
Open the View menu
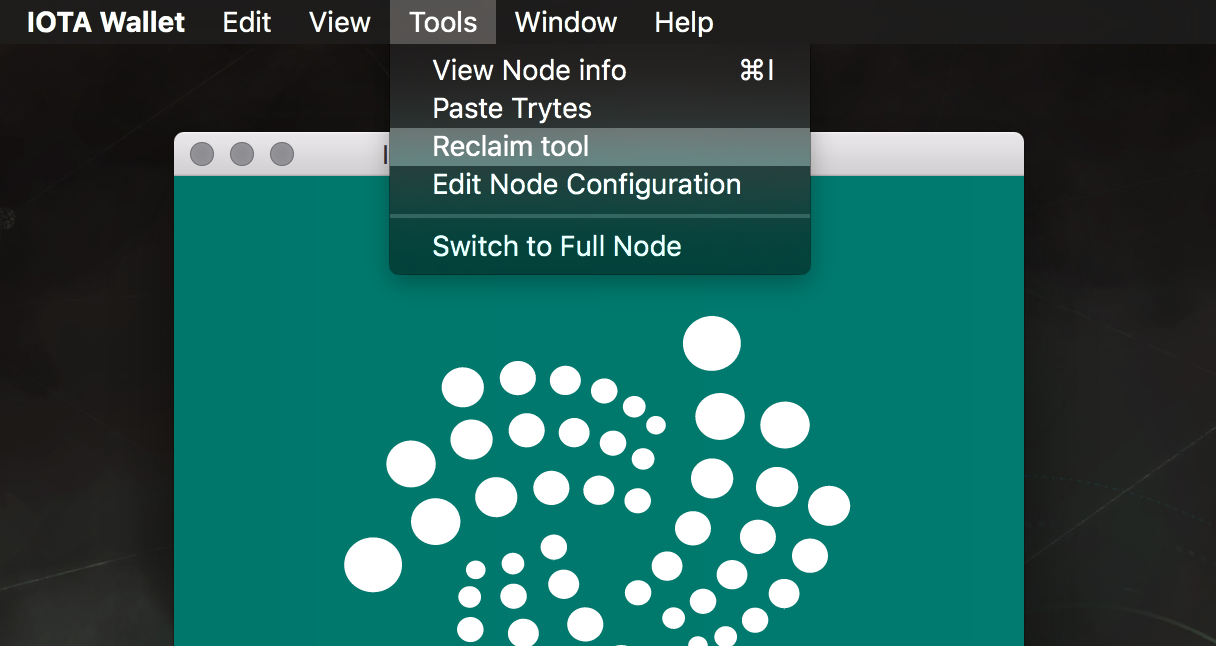pyautogui.click(x=340, y=22)
